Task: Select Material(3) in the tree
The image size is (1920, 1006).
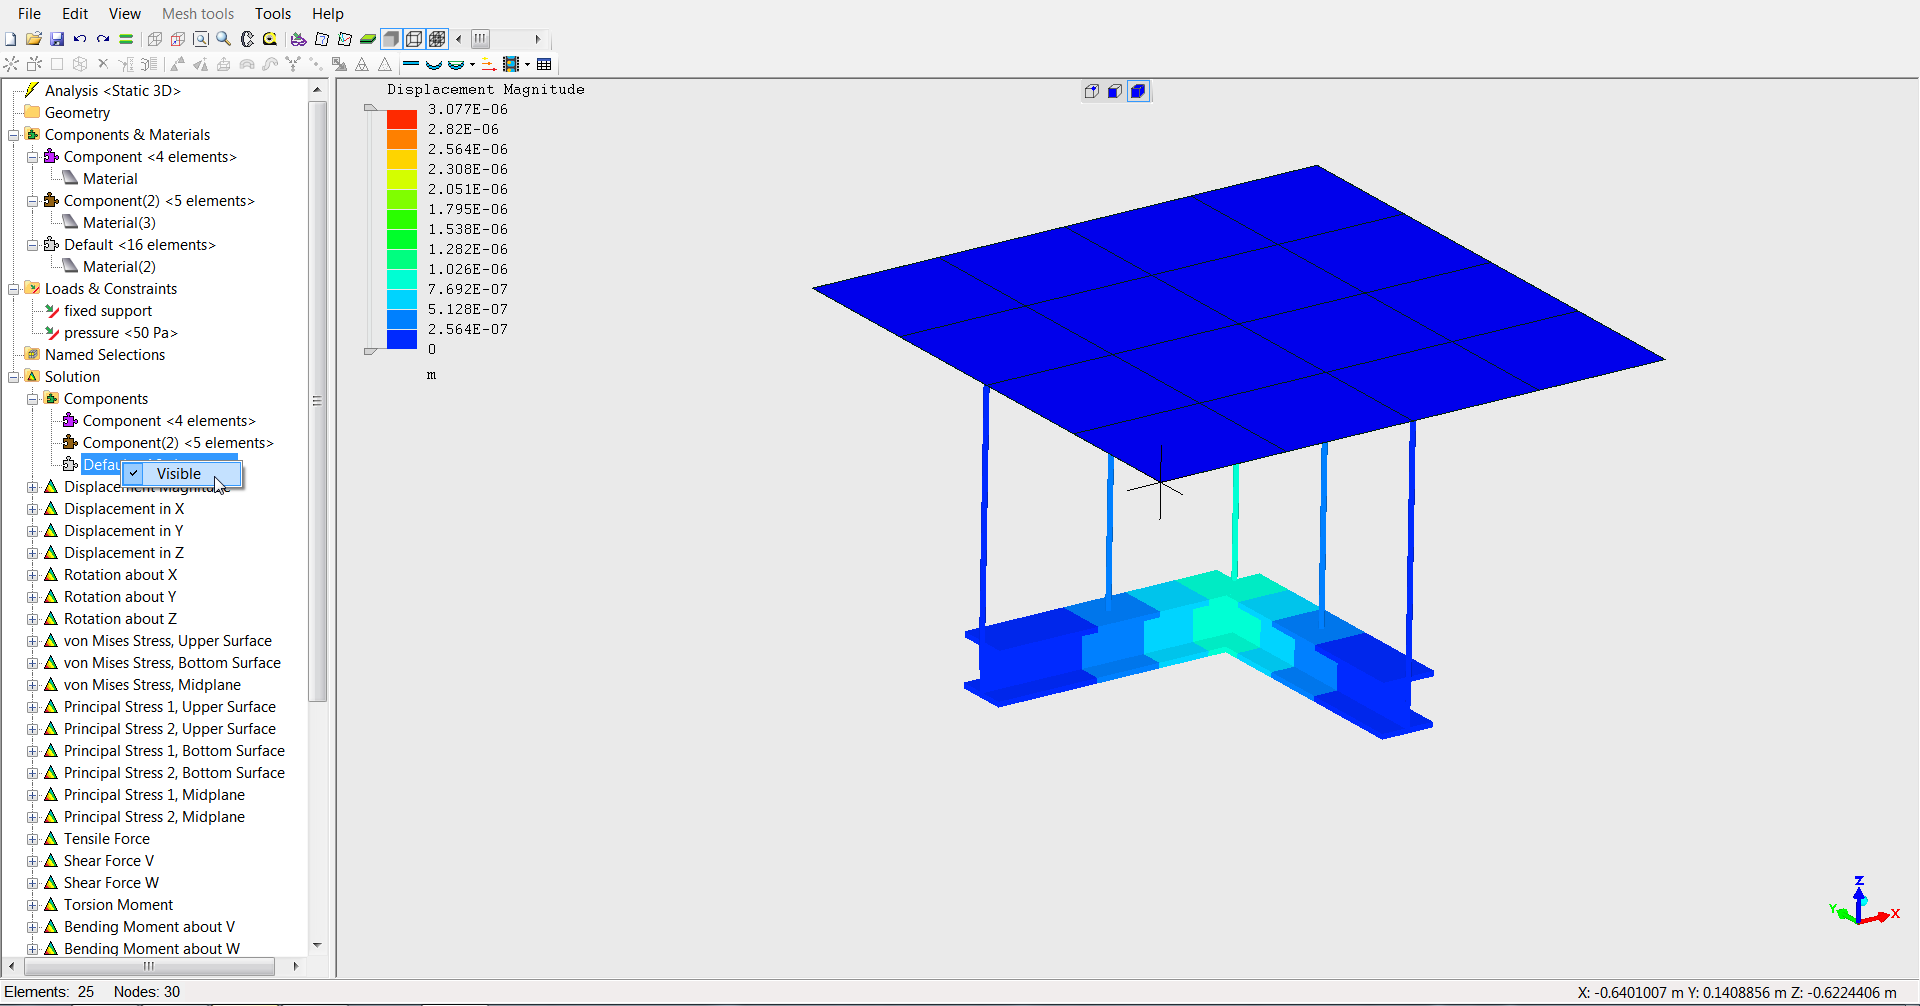Action: point(119,223)
